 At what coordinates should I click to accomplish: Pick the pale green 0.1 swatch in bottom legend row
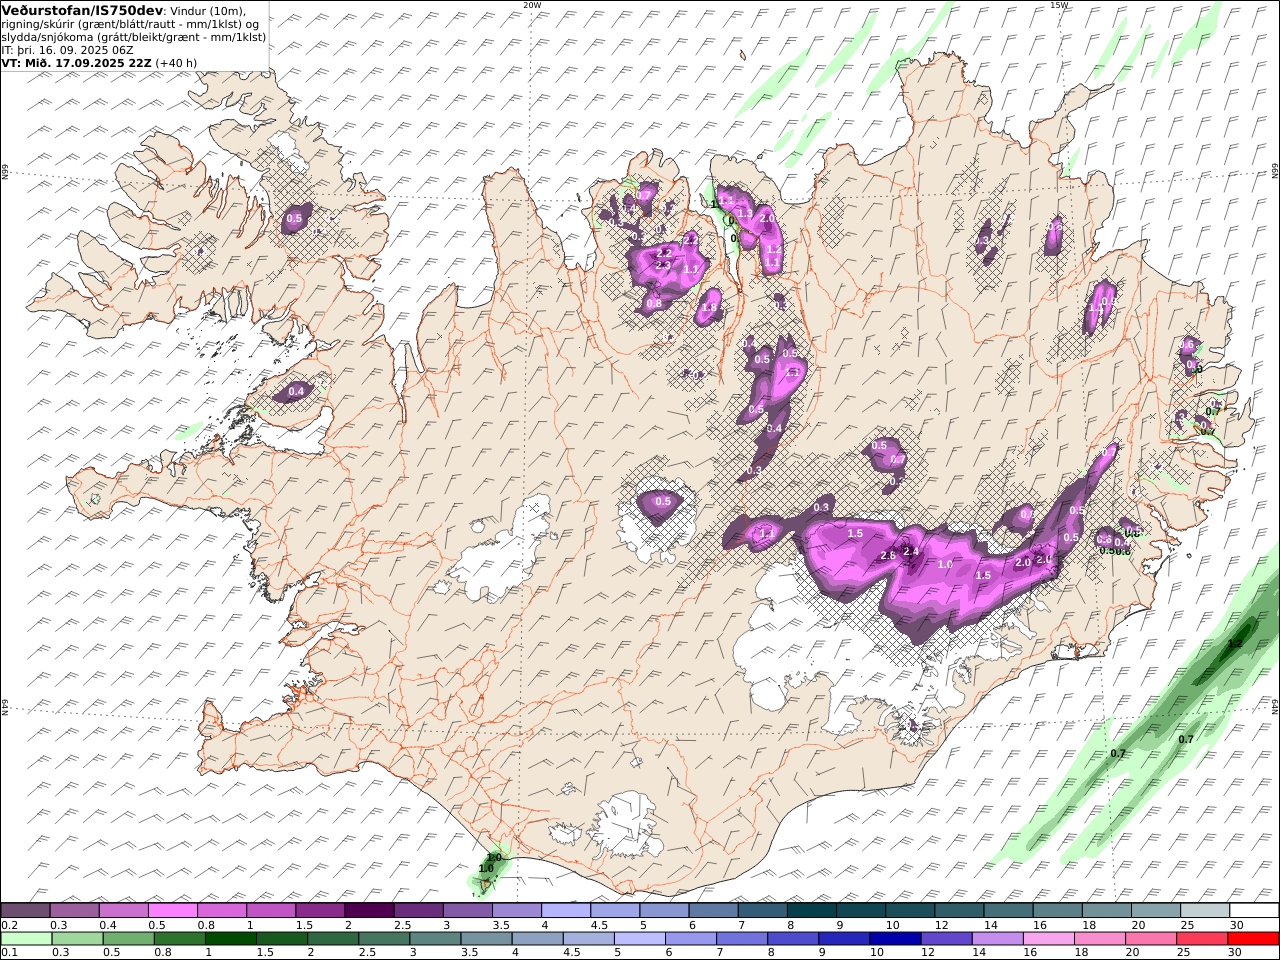point(26,938)
